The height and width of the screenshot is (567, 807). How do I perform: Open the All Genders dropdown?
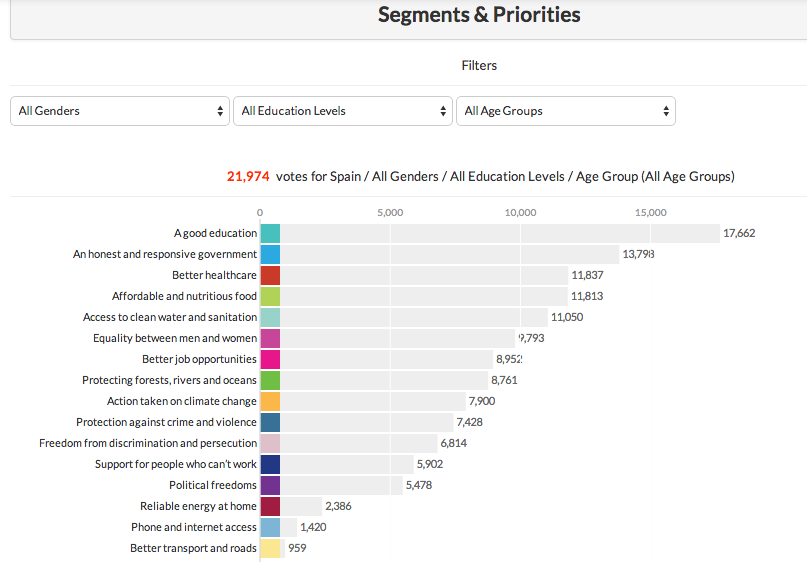(121, 111)
